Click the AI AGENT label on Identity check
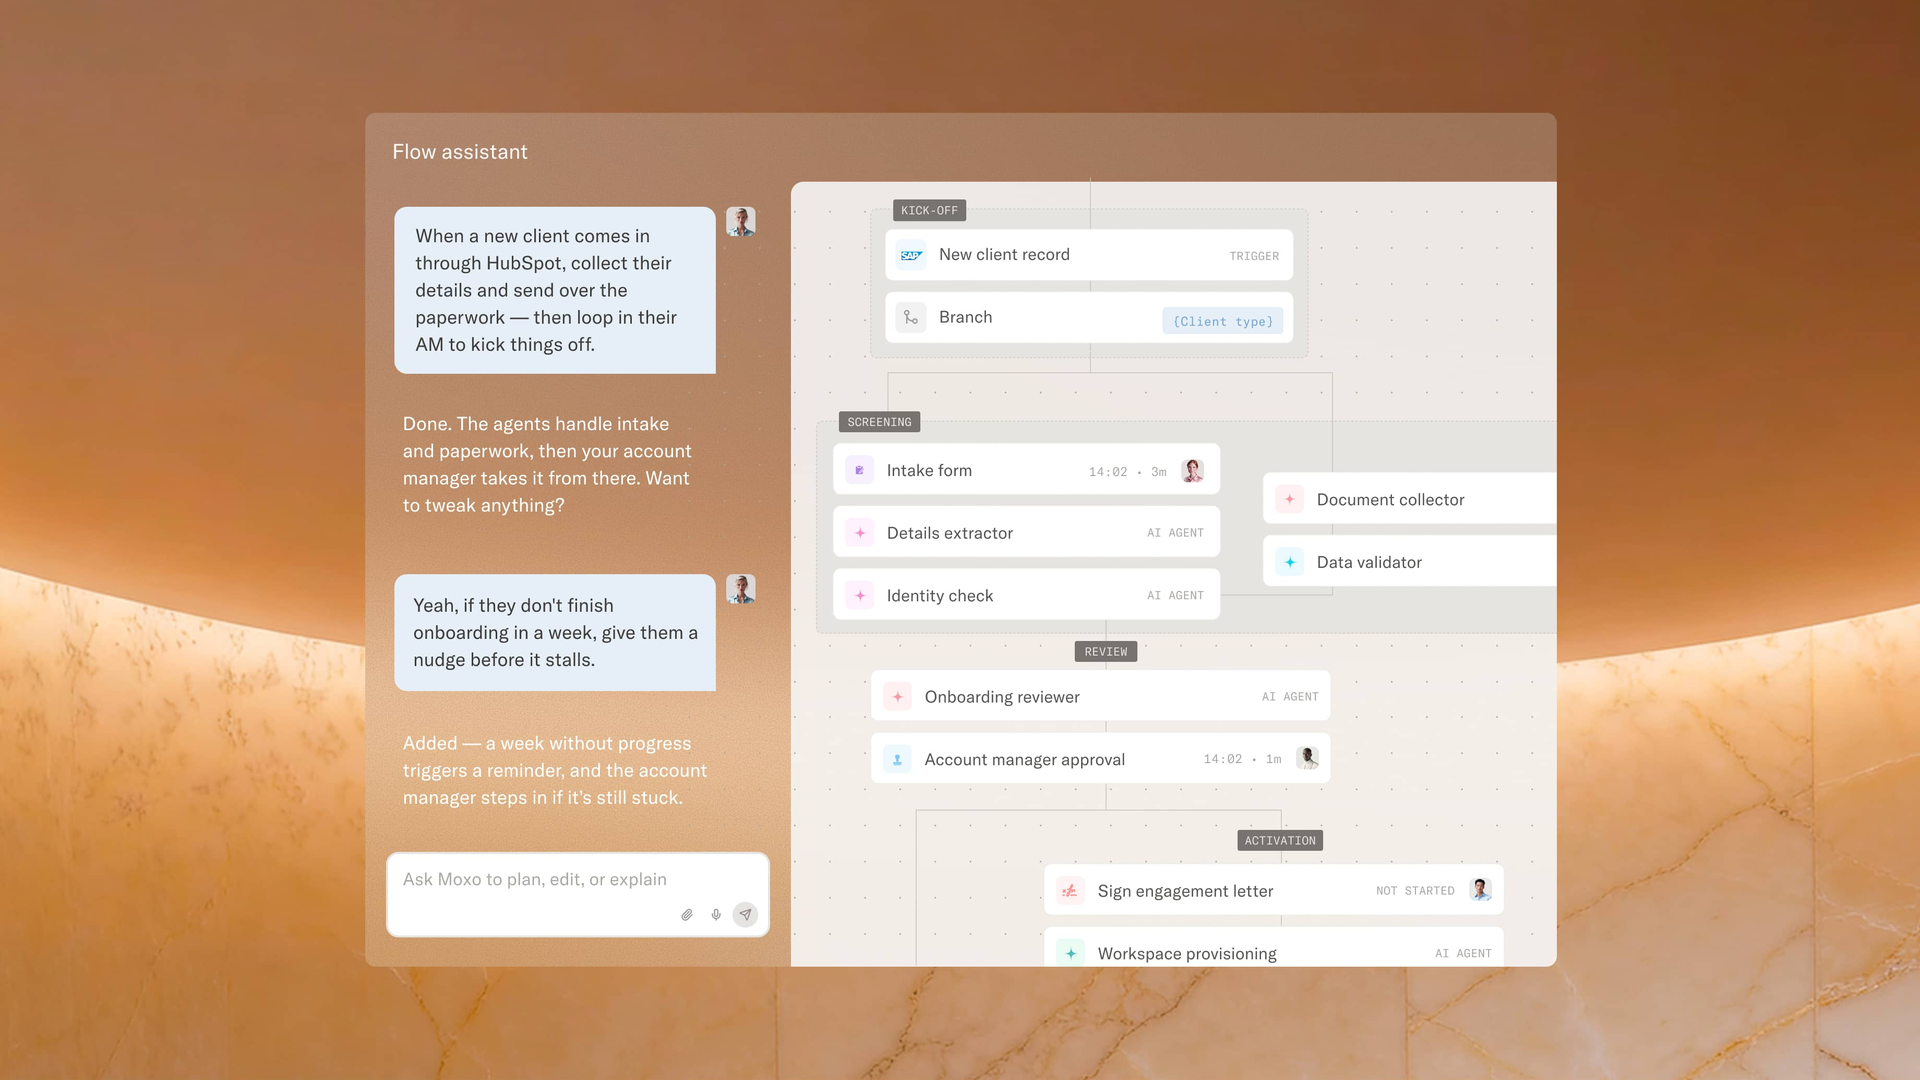 click(x=1175, y=595)
